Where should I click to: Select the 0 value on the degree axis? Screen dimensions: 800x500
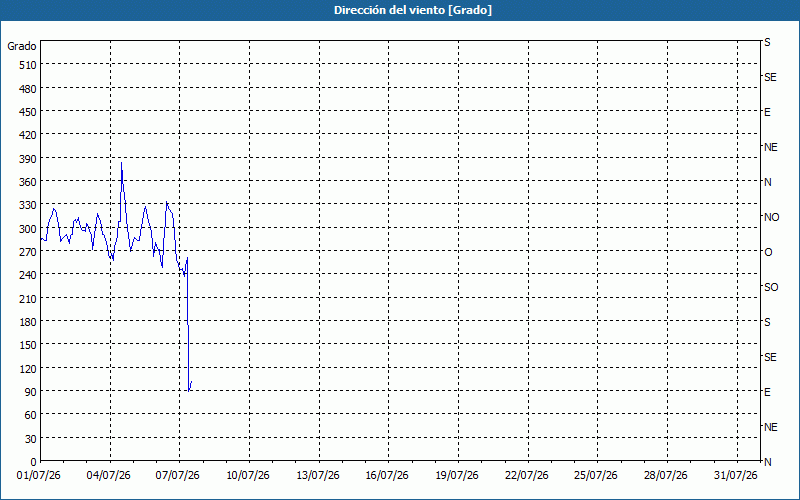(x=34, y=462)
